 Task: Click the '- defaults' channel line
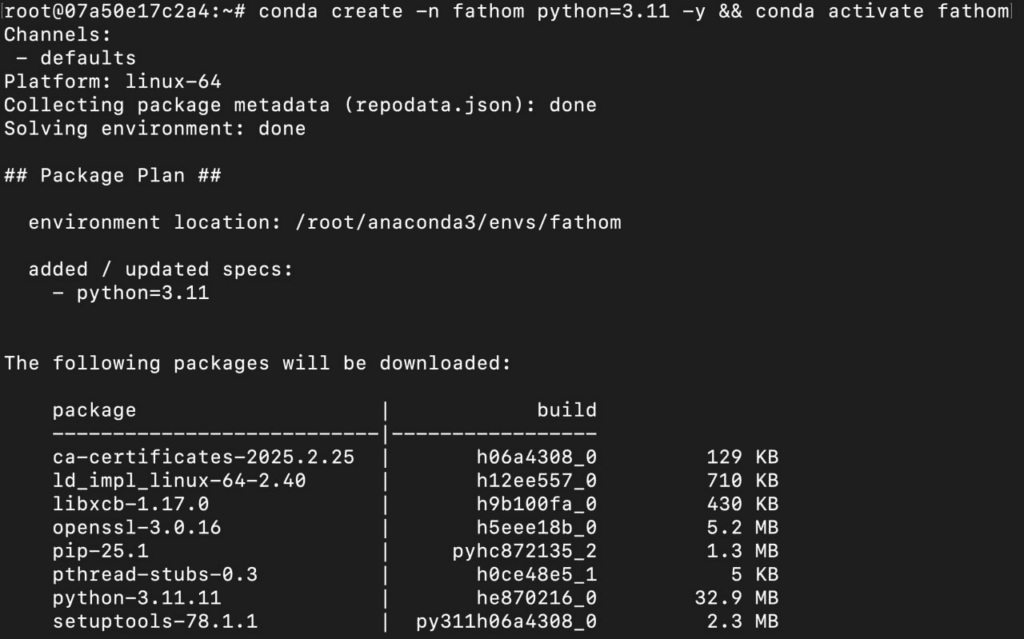pos(75,58)
